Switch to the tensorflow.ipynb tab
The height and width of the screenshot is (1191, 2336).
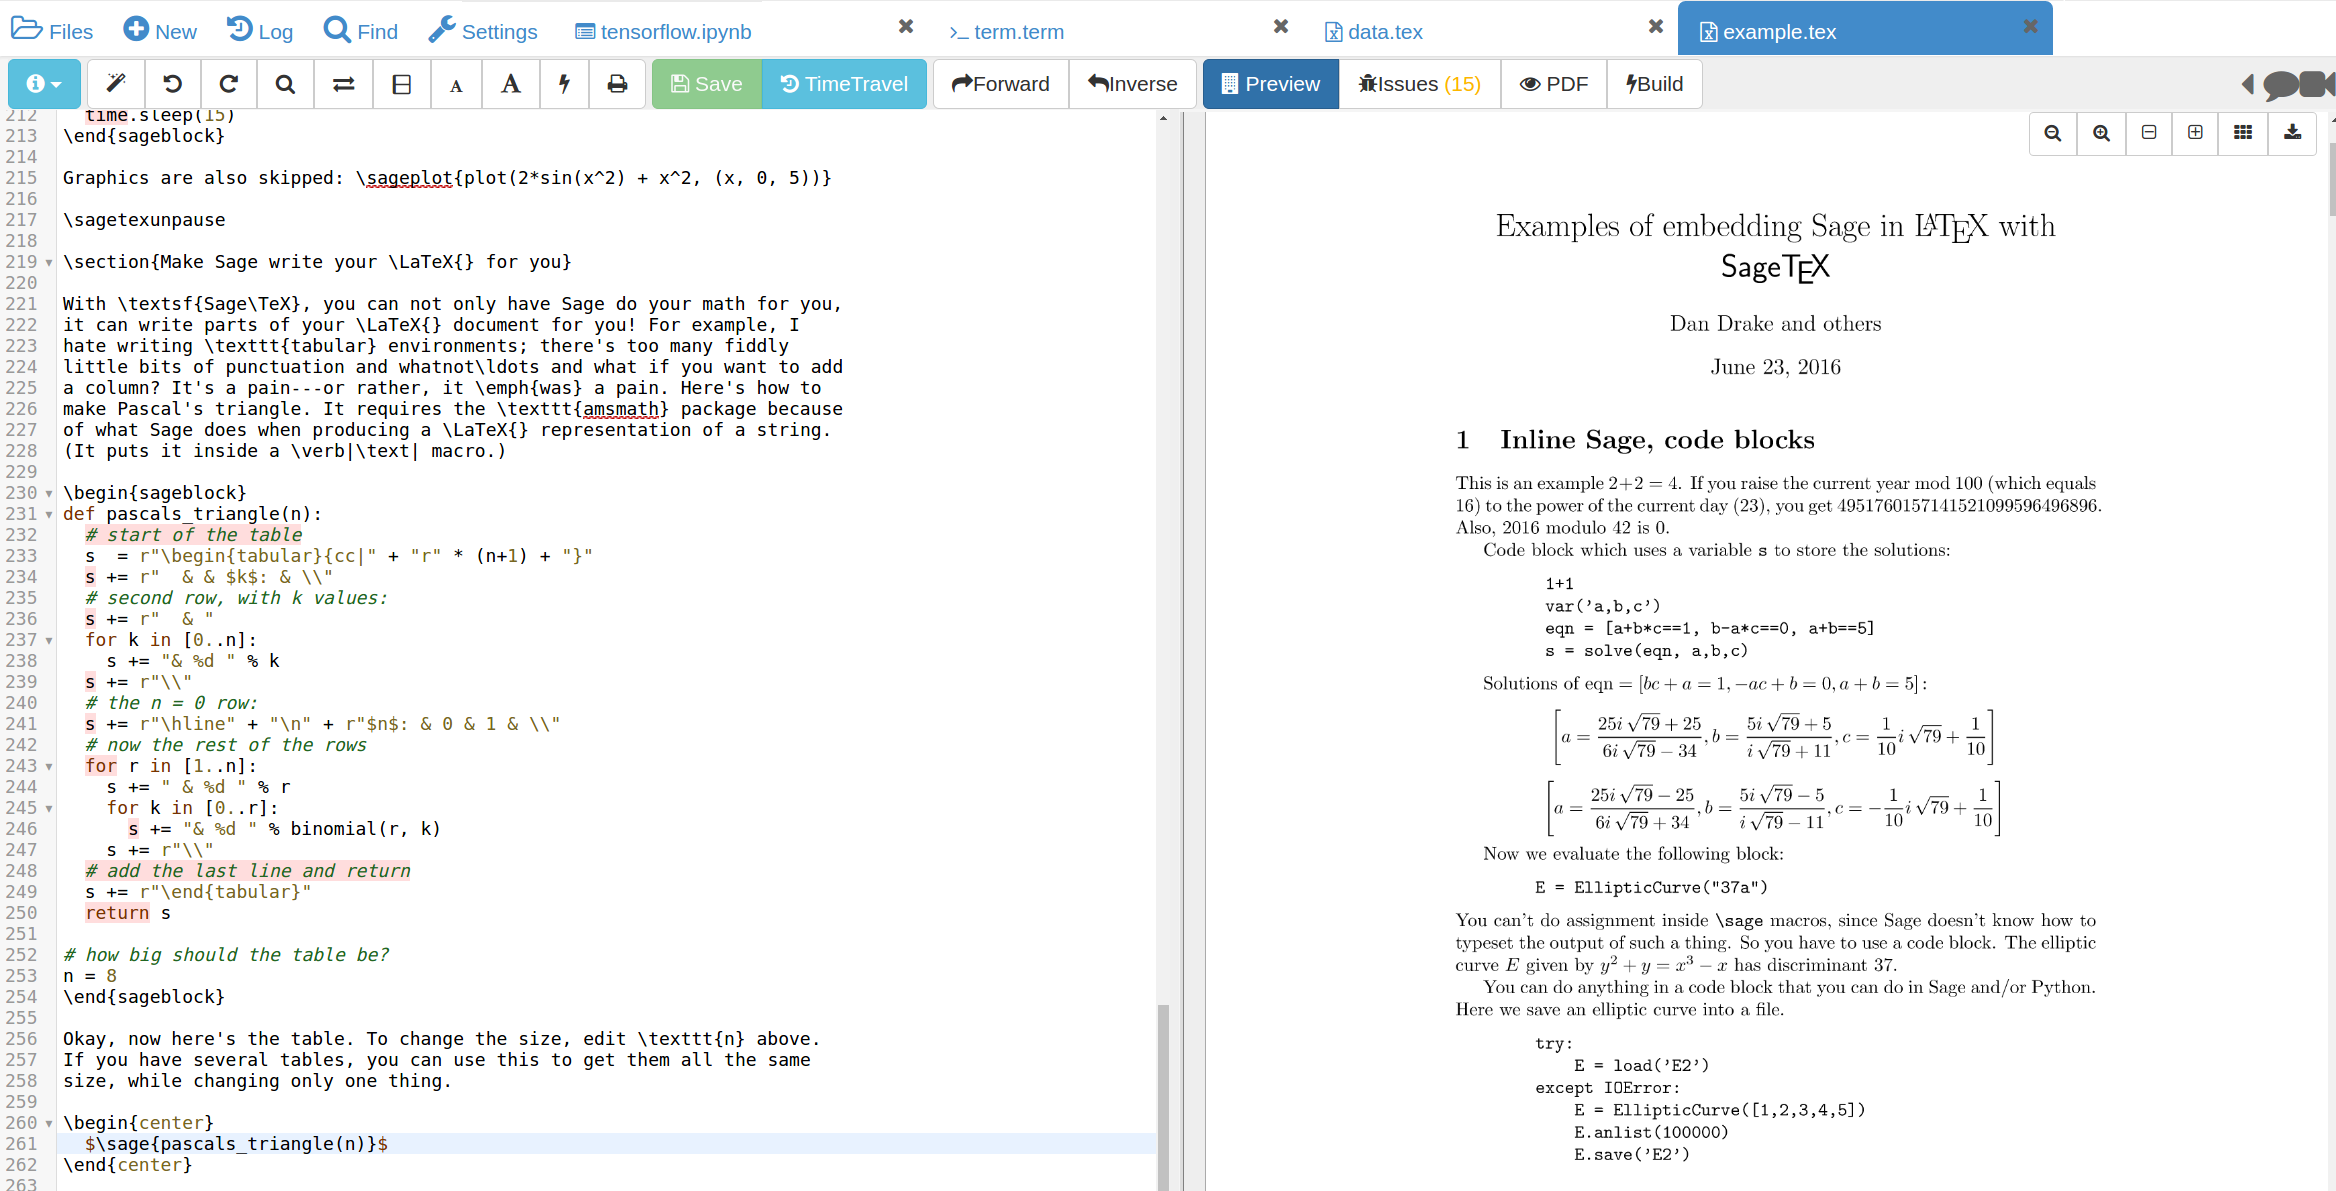[675, 32]
